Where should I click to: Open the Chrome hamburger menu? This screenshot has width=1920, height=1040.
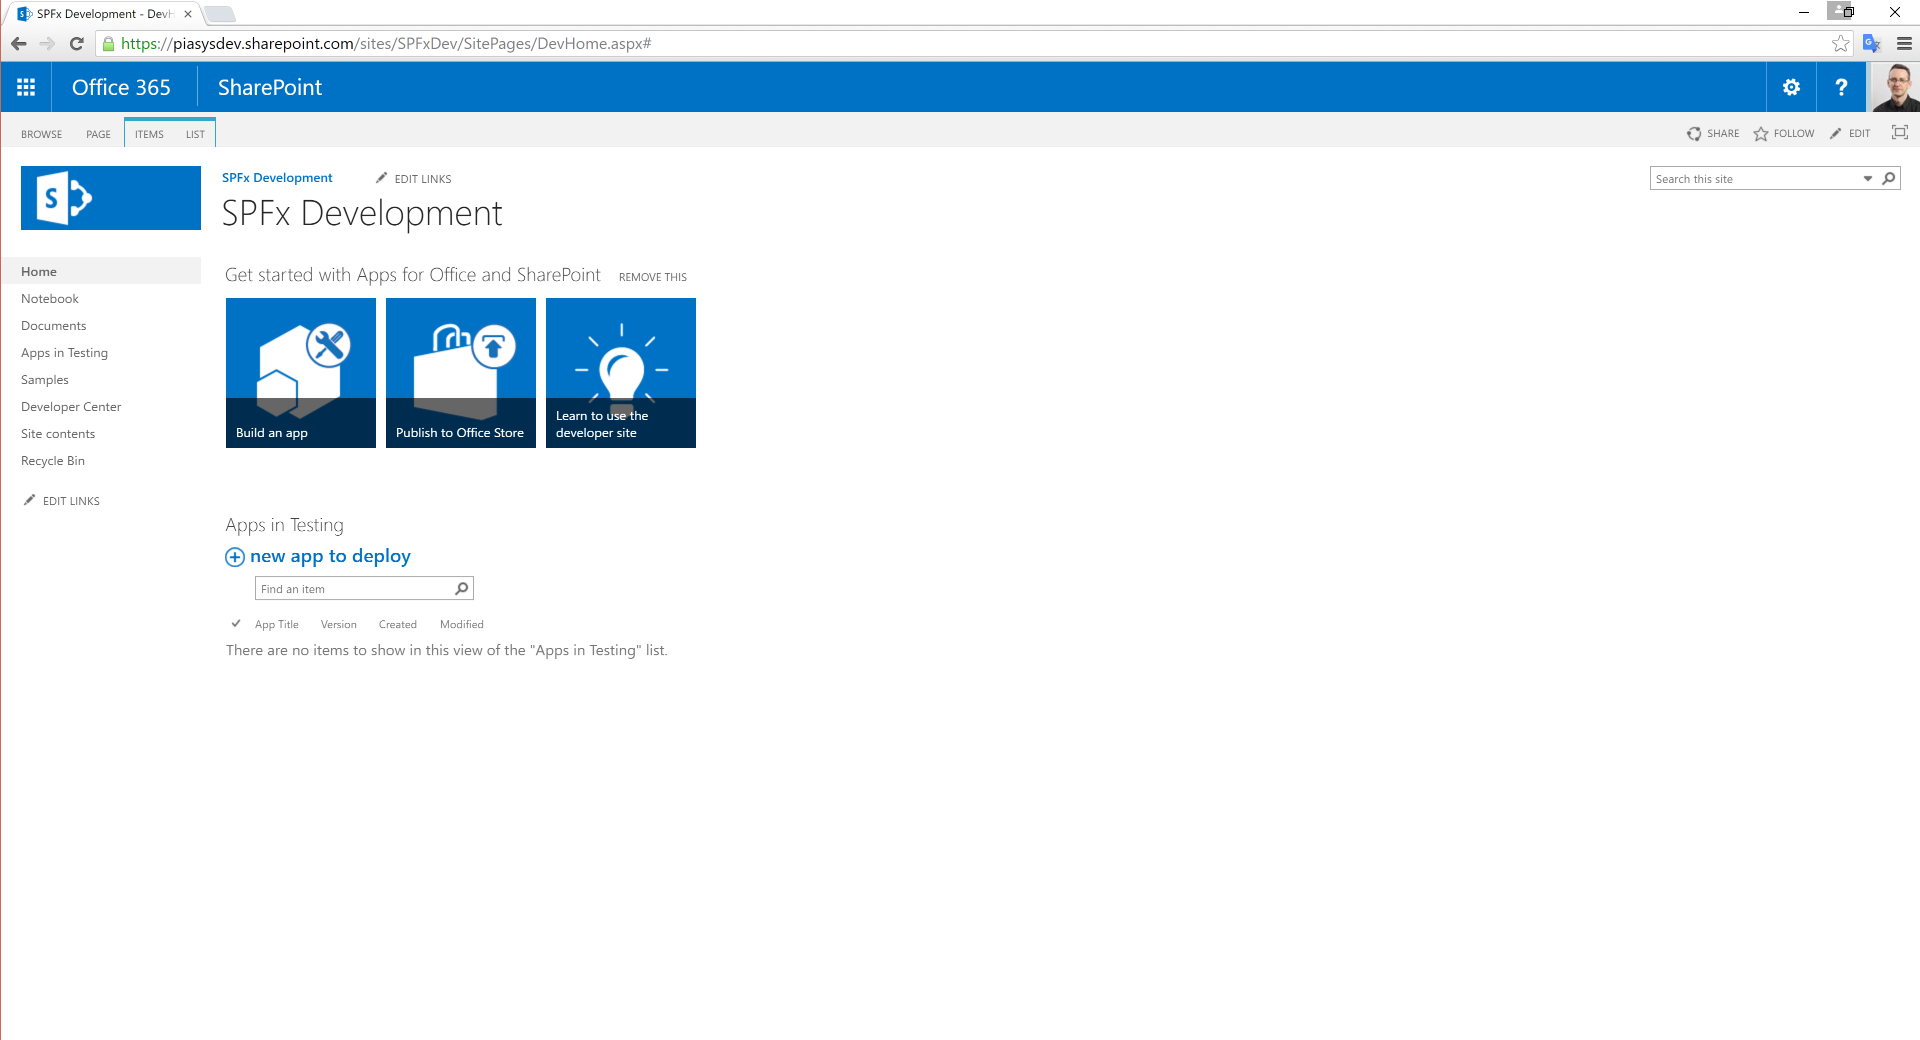(1904, 43)
